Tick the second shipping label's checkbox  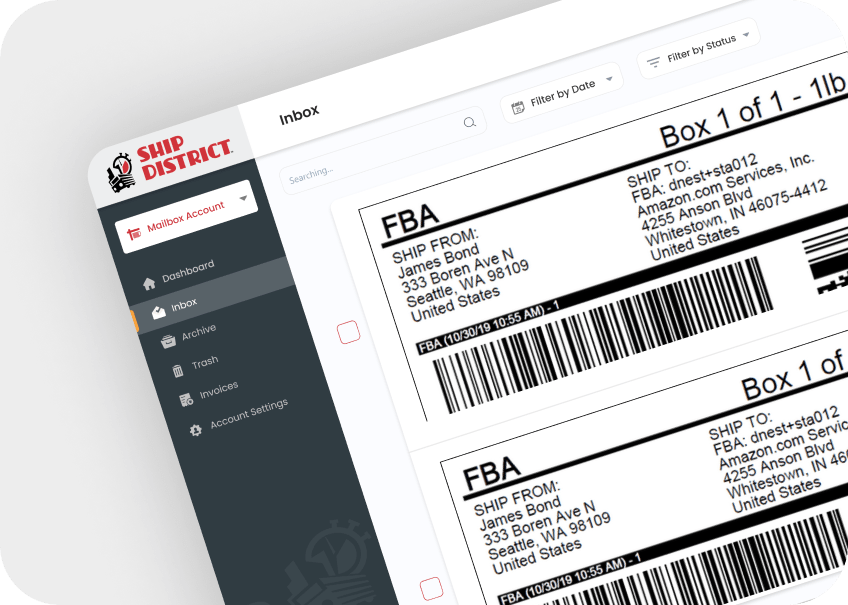click(x=431, y=588)
